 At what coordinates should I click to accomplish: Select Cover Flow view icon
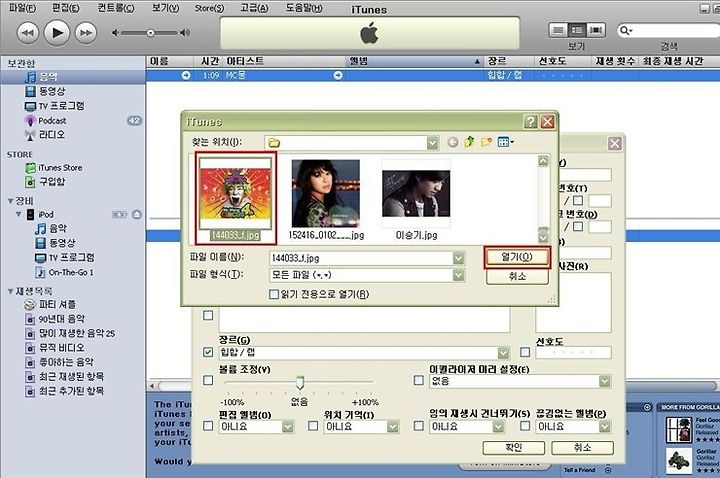point(596,30)
